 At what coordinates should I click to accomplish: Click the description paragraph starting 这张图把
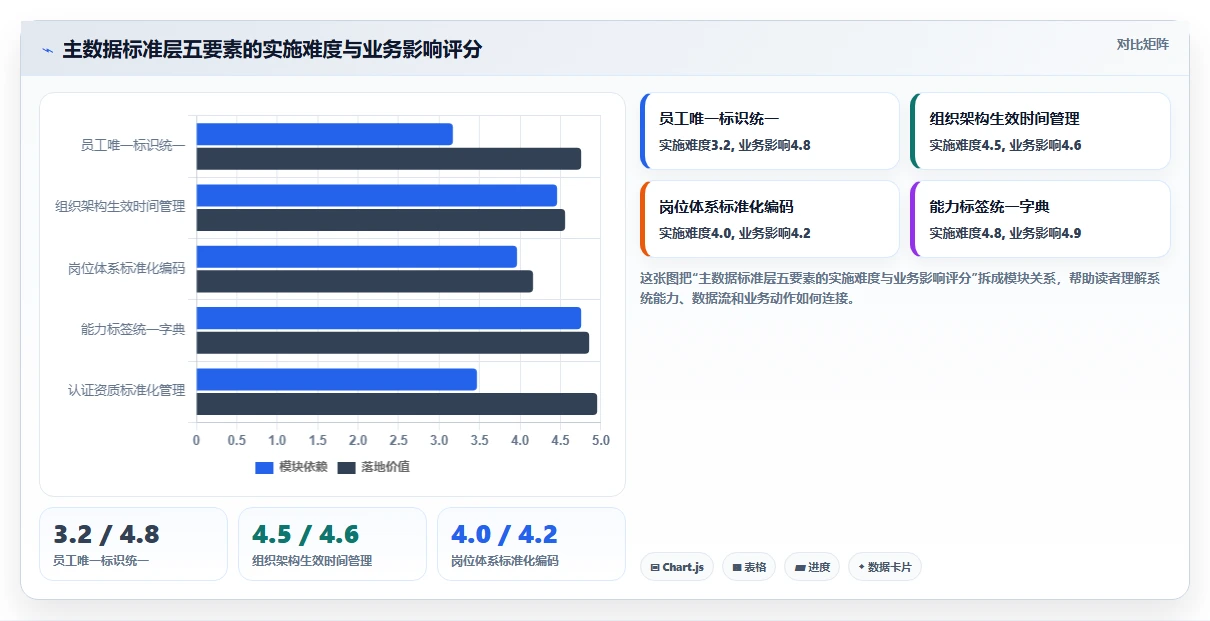pyautogui.click(x=900, y=288)
